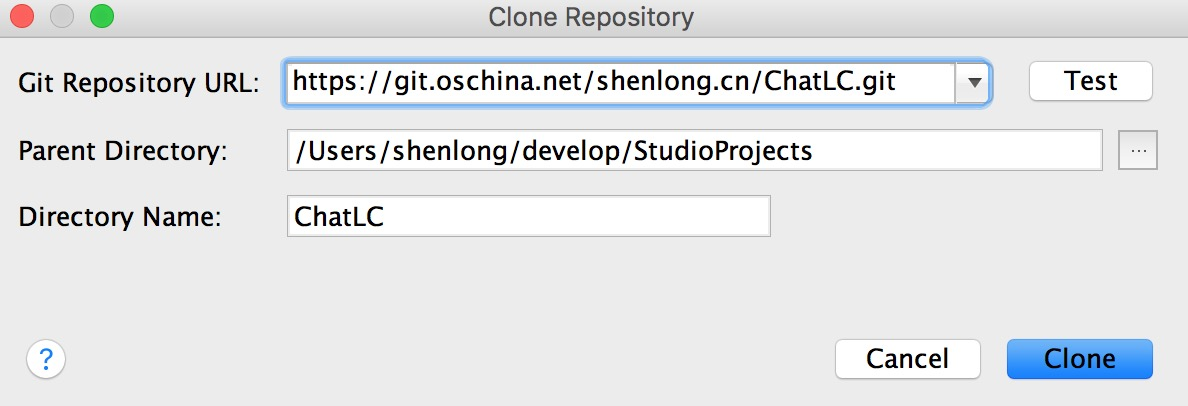Click the "ChatLC" text in Directory Name
The image size is (1188, 406).
click(338, 217)
